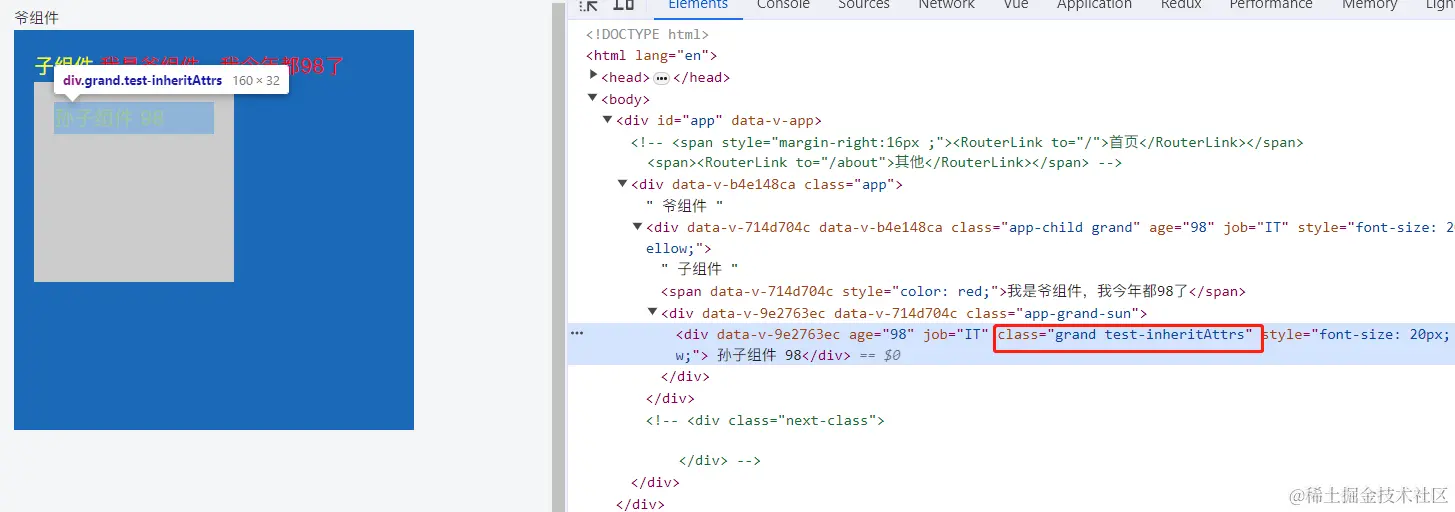The image size is (1455, 512).
Task: Collapse the div id="app" node
Action: click(x=608, y=120)
